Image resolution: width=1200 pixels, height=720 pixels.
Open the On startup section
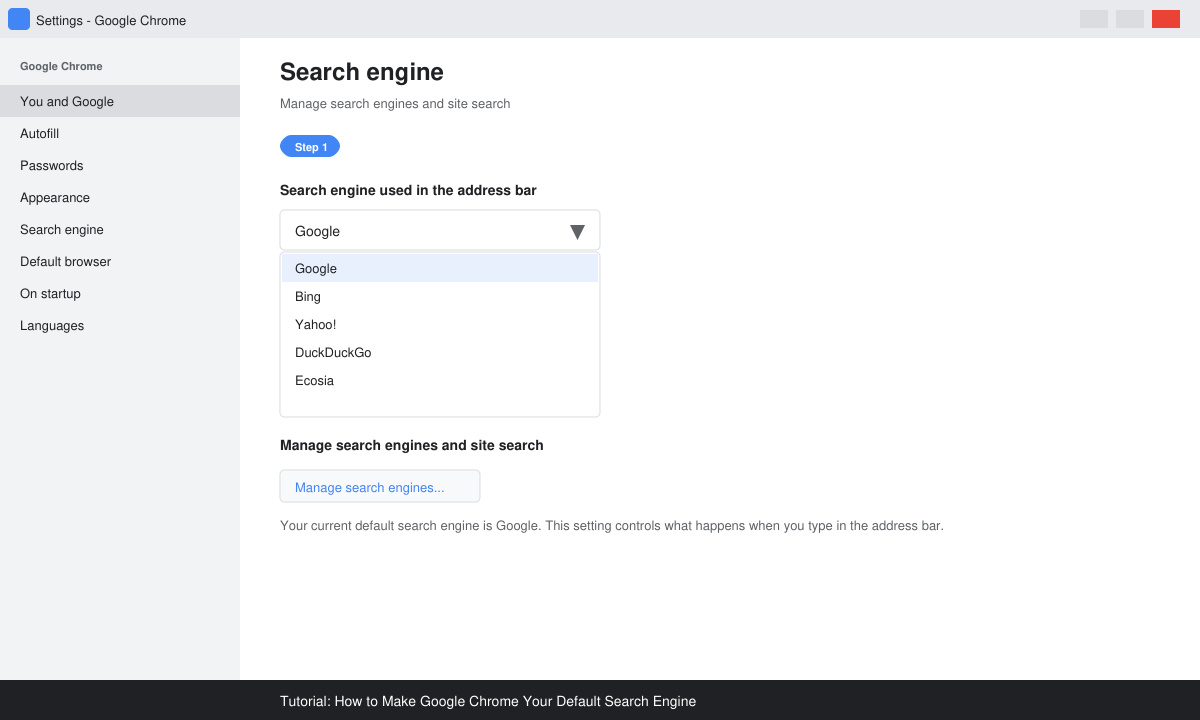click(120, 293)
